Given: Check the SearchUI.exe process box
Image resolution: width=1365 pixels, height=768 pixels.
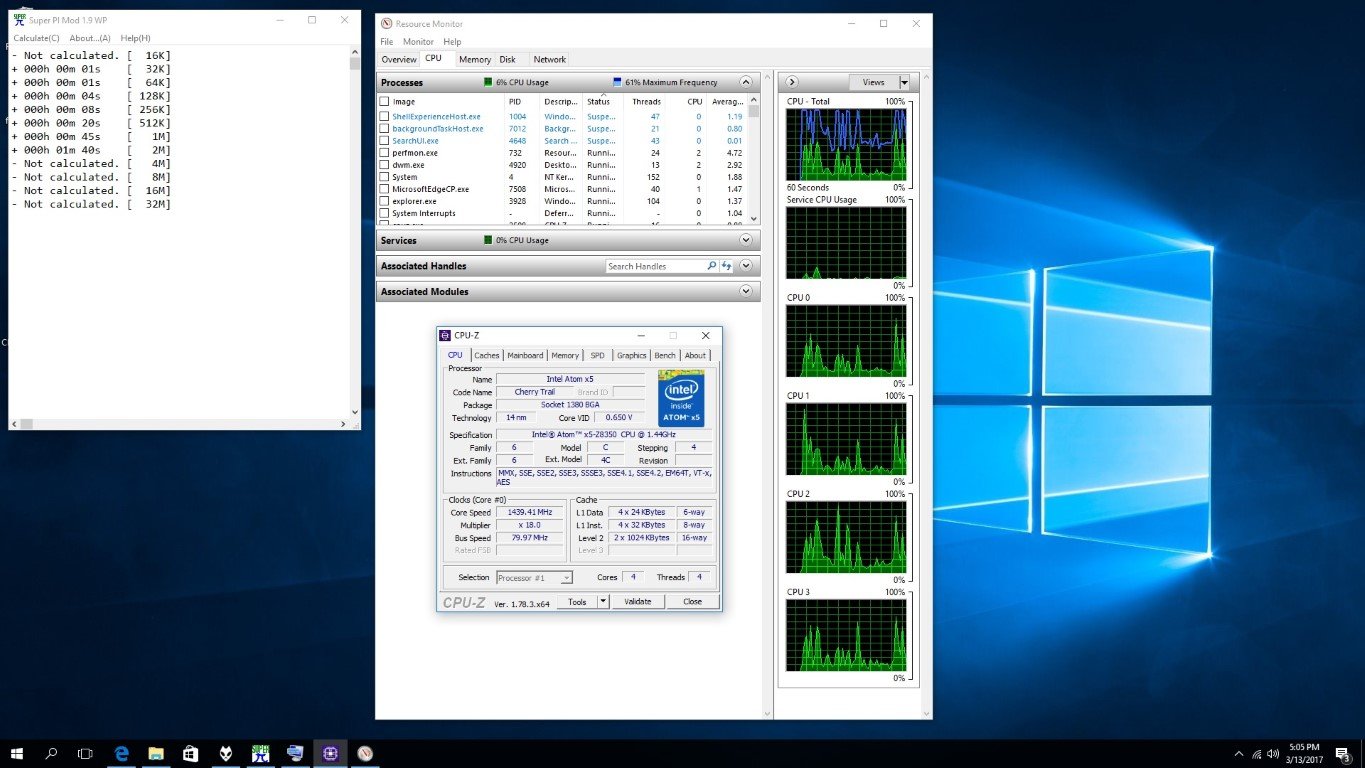Looking at the screenshot, I should click(x=384, y=140).
